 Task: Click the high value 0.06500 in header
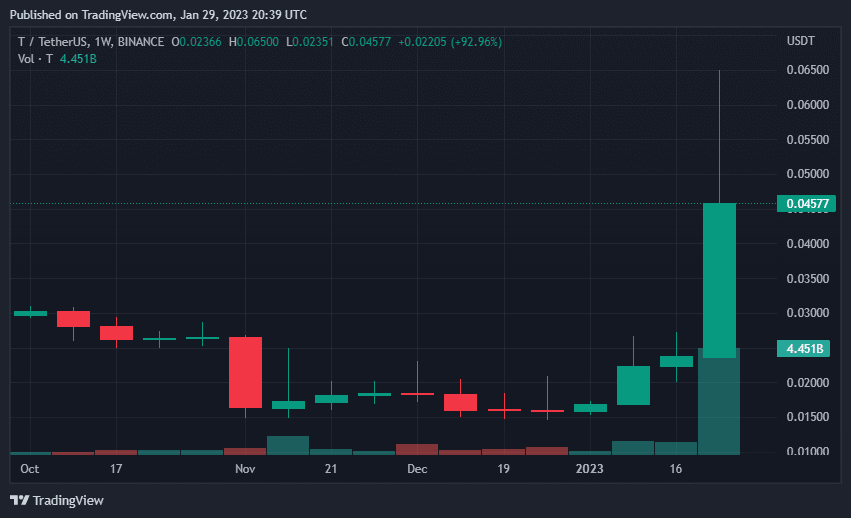click(258, 42)
